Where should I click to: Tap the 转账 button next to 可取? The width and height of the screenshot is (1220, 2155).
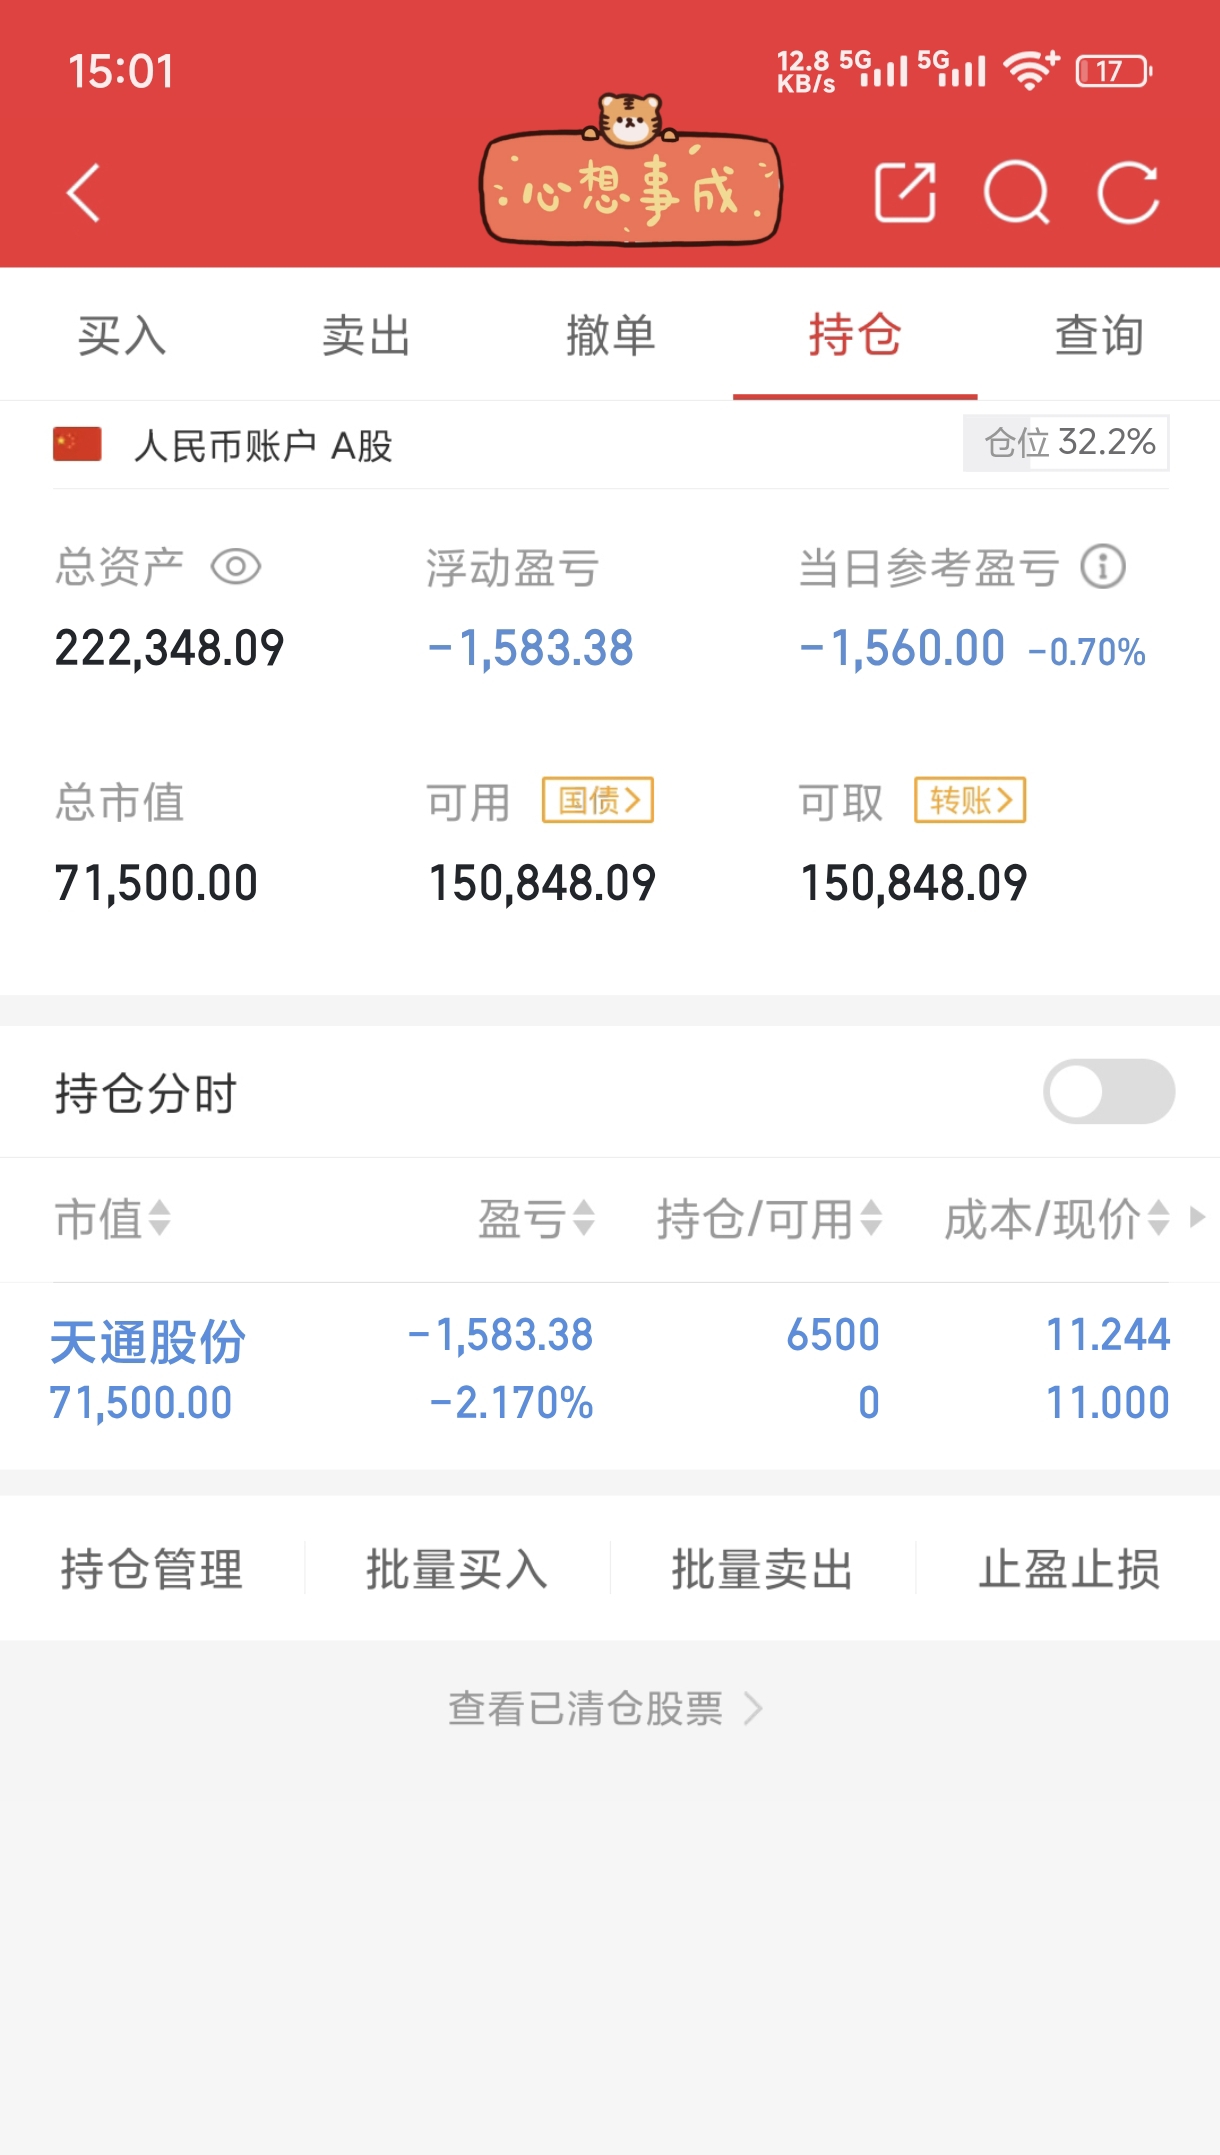tap(969, 800)
